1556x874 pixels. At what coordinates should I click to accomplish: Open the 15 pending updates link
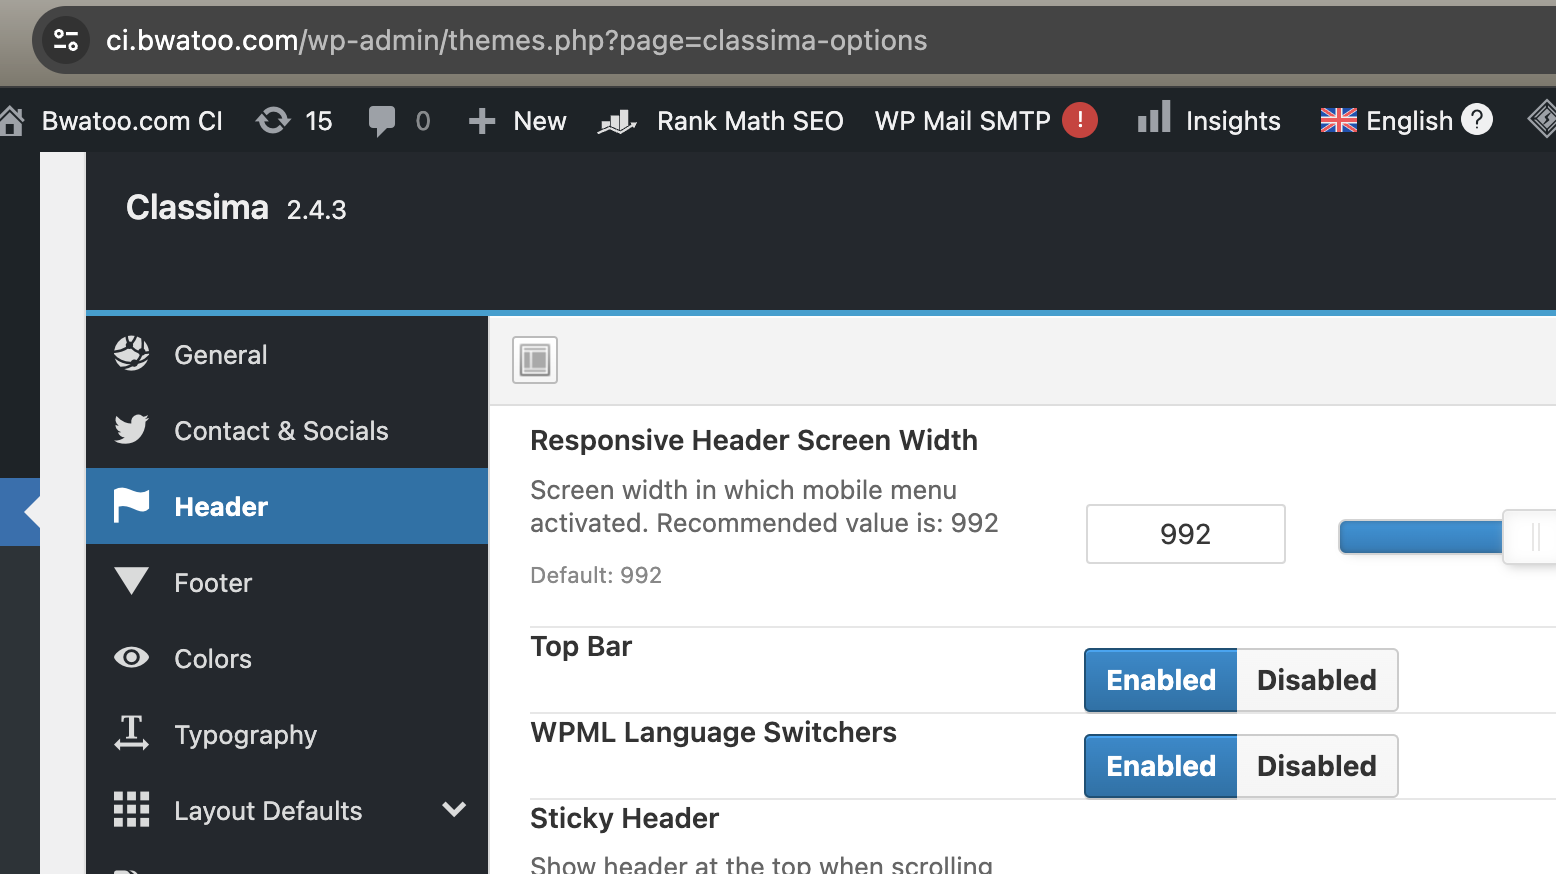point(318,121)
